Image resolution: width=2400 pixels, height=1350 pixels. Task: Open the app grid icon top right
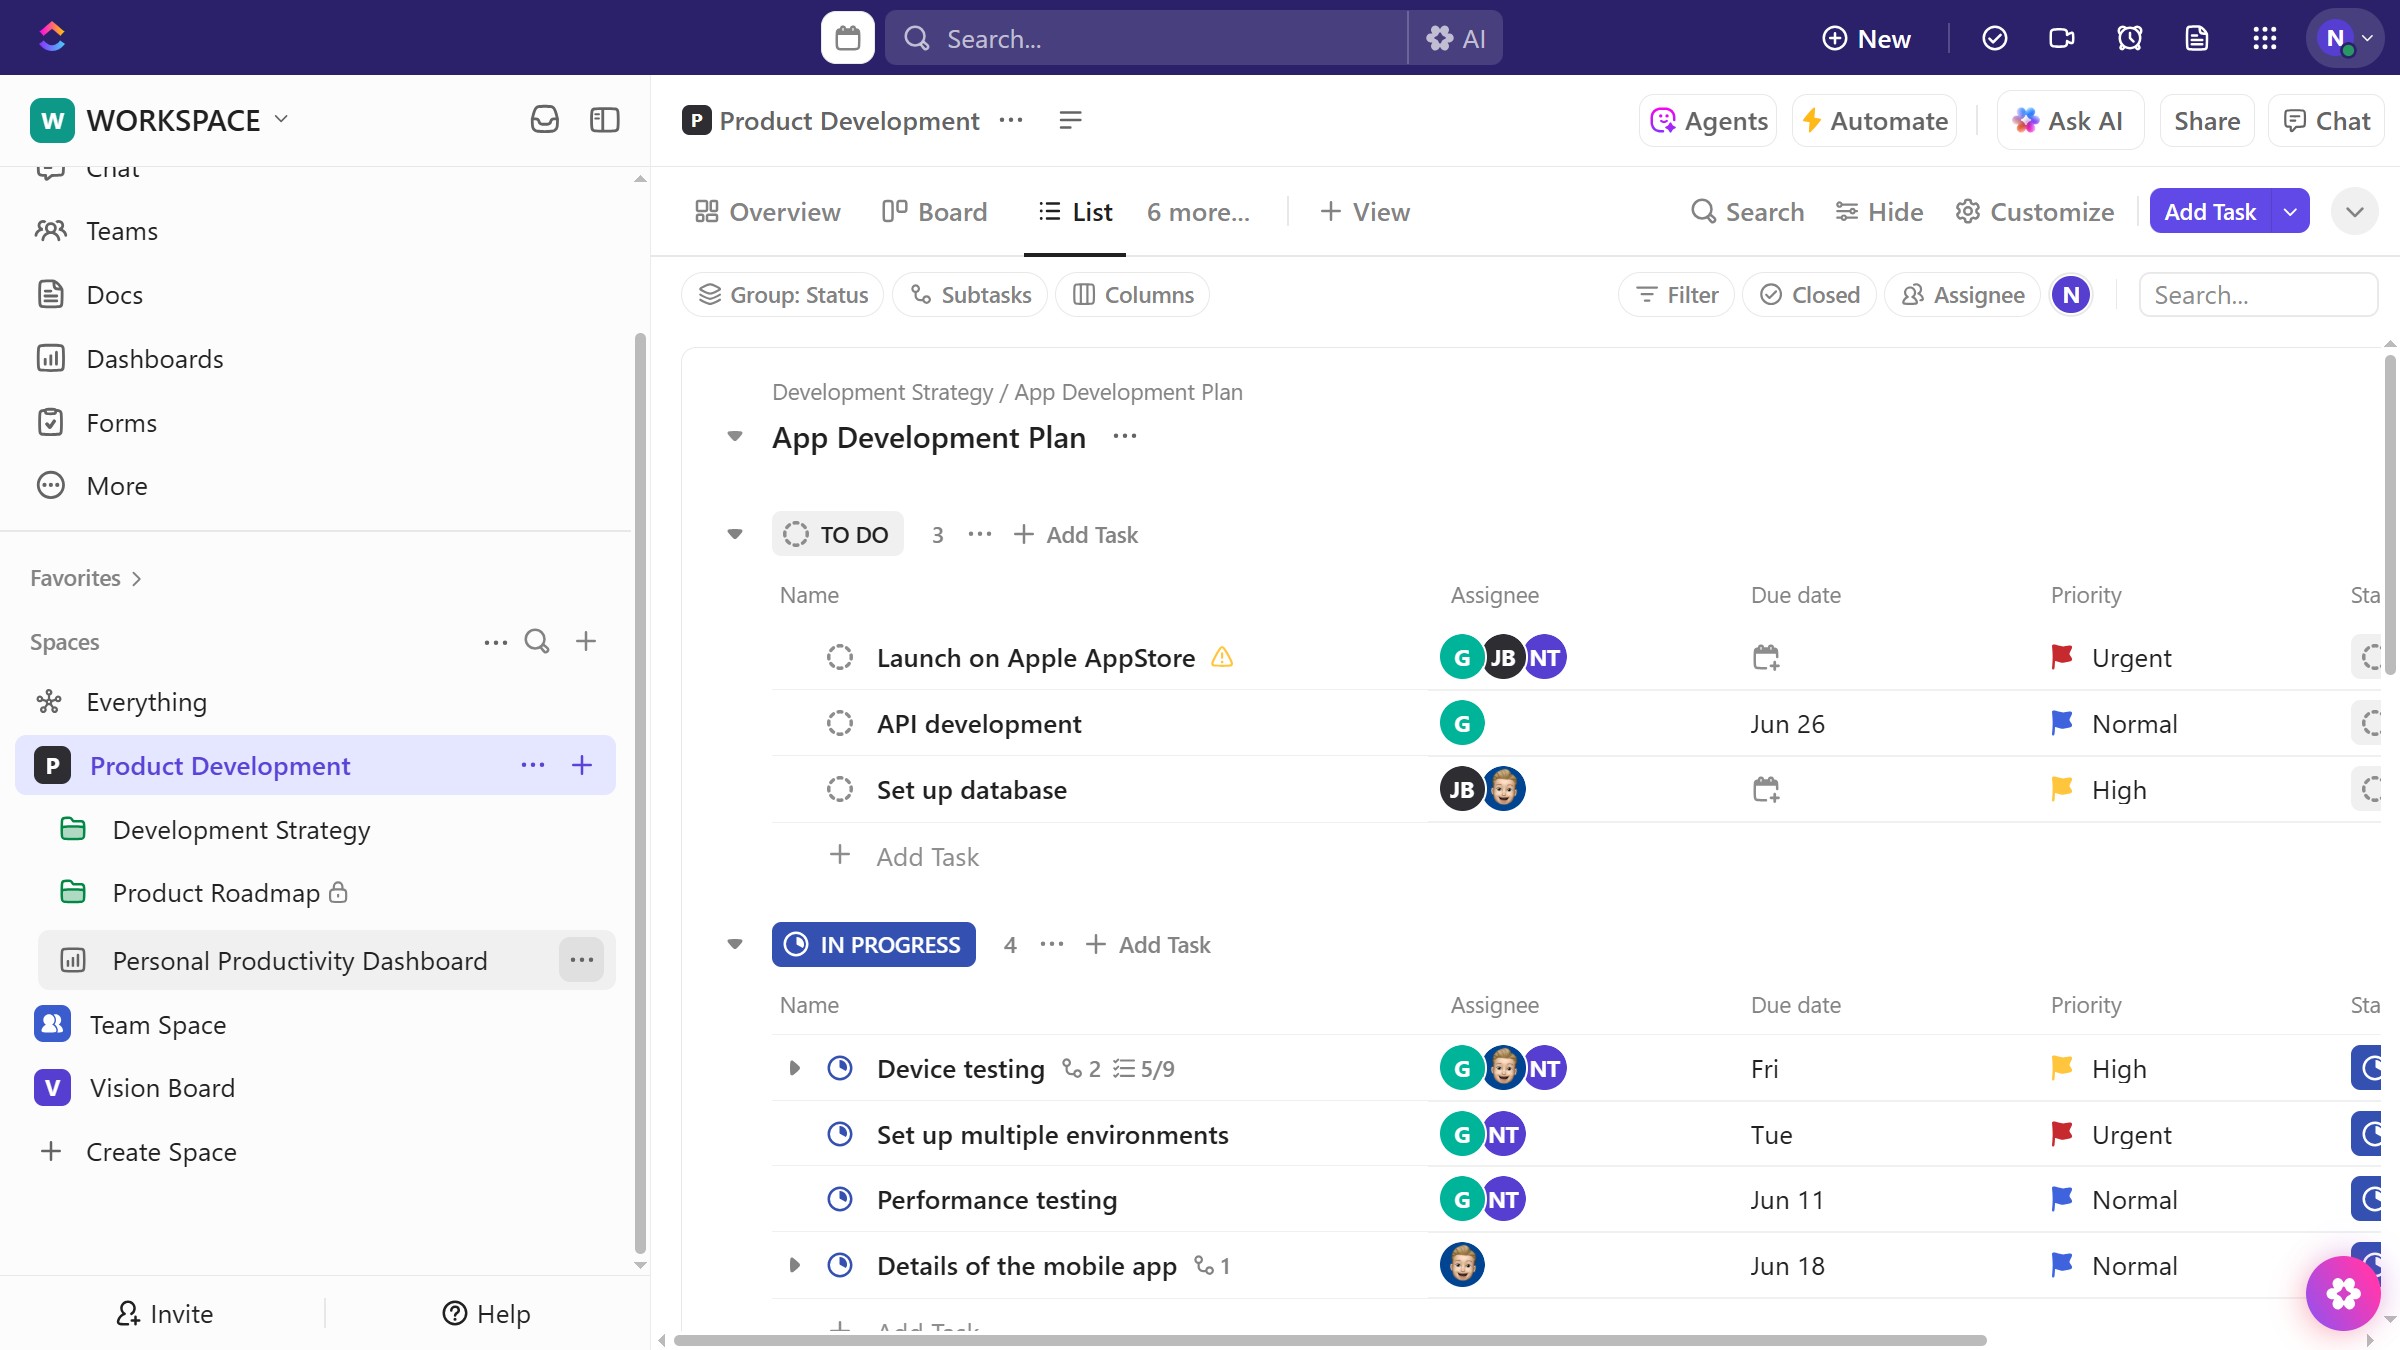[x=2265, y=38]
